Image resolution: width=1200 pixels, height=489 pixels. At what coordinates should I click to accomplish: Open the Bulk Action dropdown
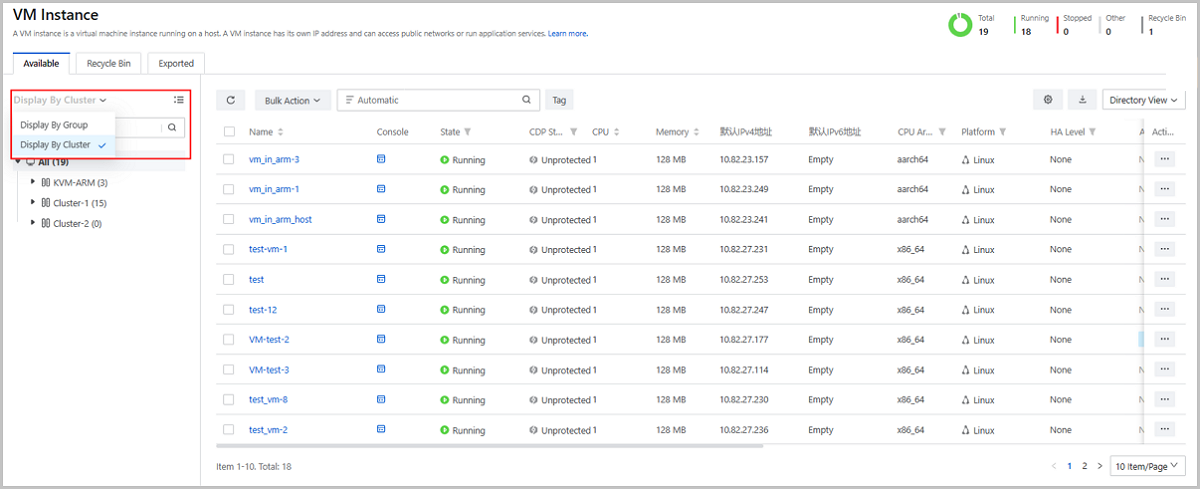[293, 100]
